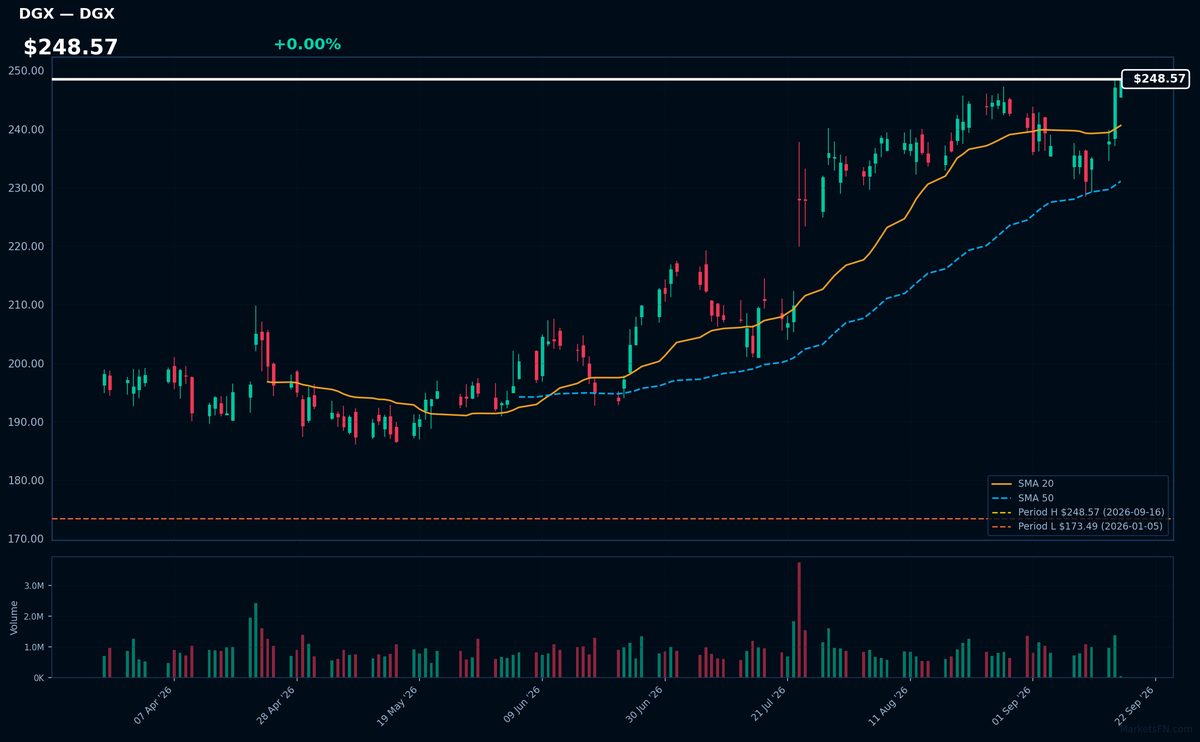Click the 170.00 price axis label
The image size is (1200, 742).
tap(26, 539)
